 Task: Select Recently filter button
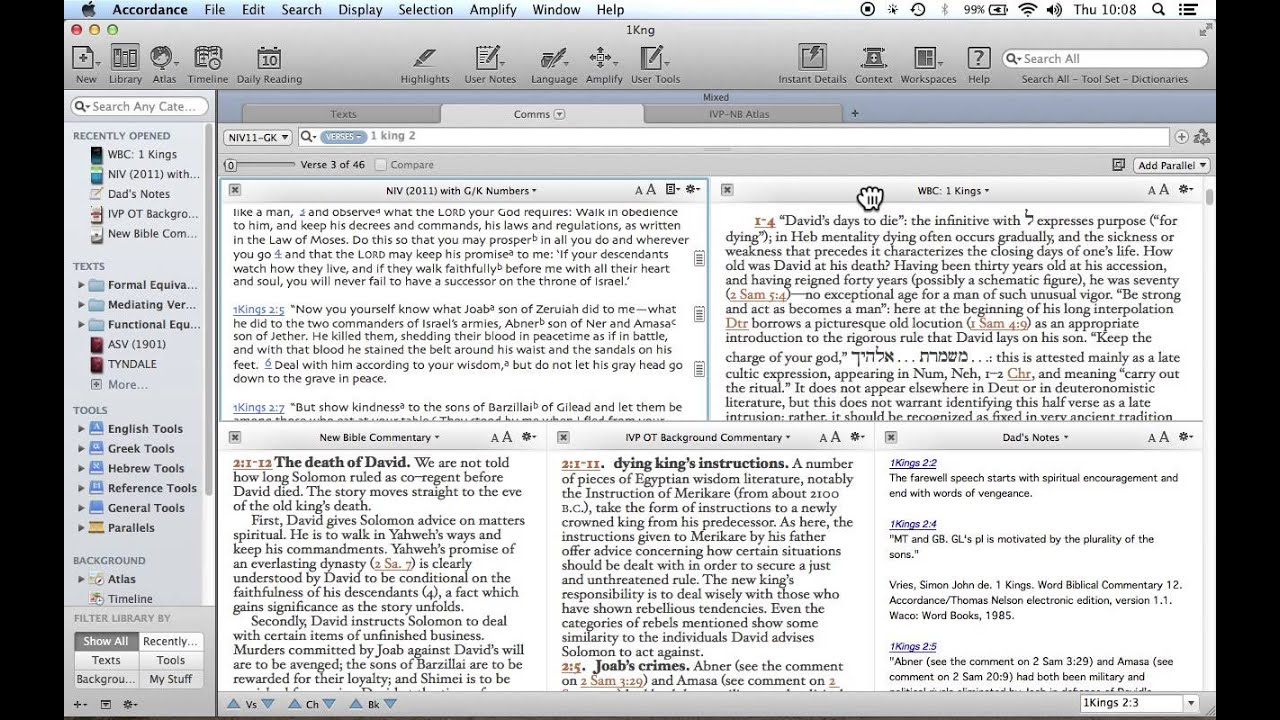(x=170, y=641)
